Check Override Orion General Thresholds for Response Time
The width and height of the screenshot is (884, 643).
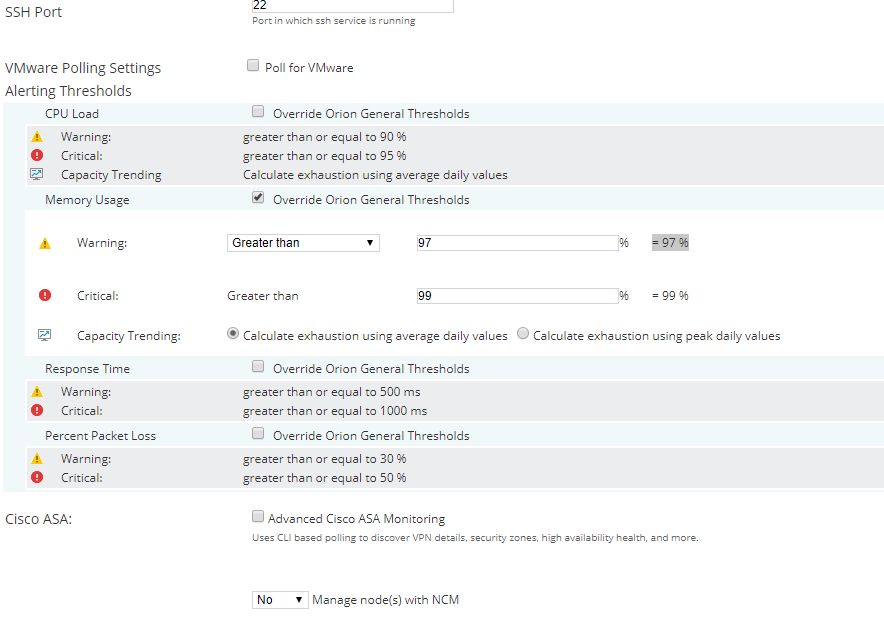tap(258, 367)
